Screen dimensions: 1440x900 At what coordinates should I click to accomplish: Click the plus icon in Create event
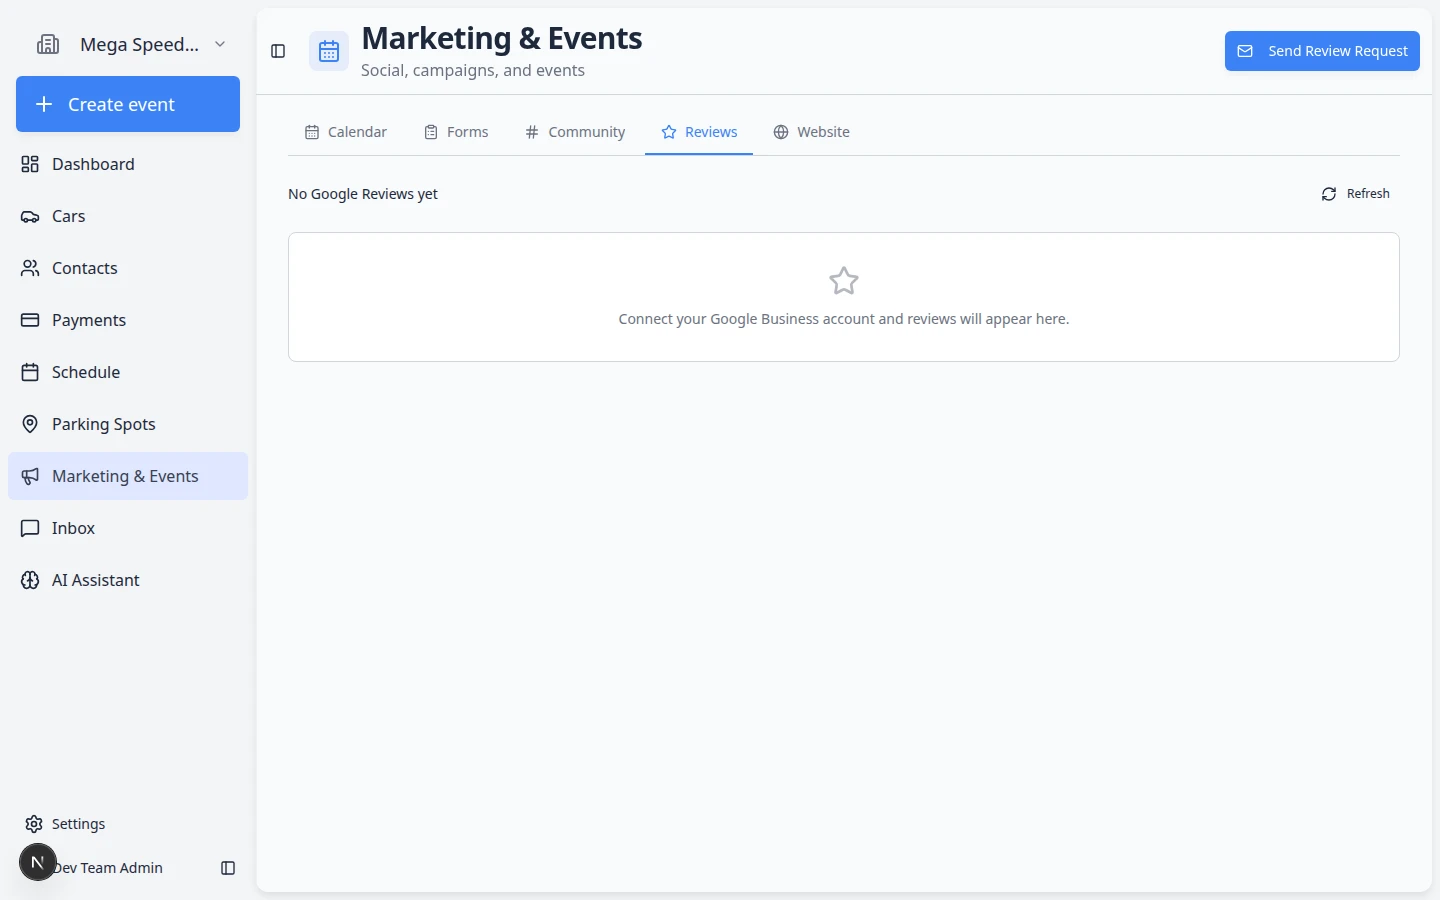[x=44, y=104]
